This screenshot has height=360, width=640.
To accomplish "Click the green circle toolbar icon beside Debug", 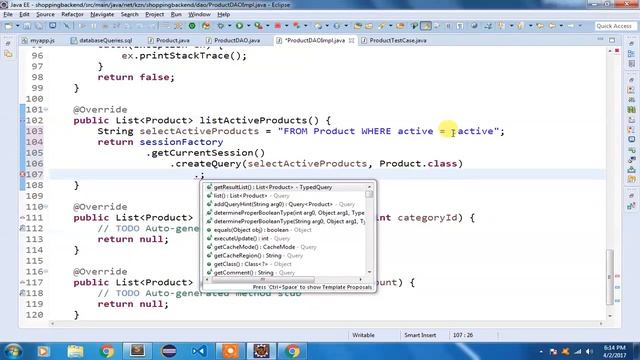I will (192, 26).
